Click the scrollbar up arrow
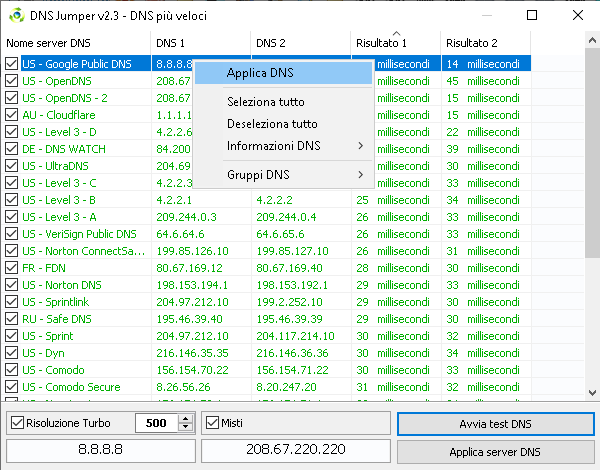The image size is (600, 470). [x=592, y=40]
